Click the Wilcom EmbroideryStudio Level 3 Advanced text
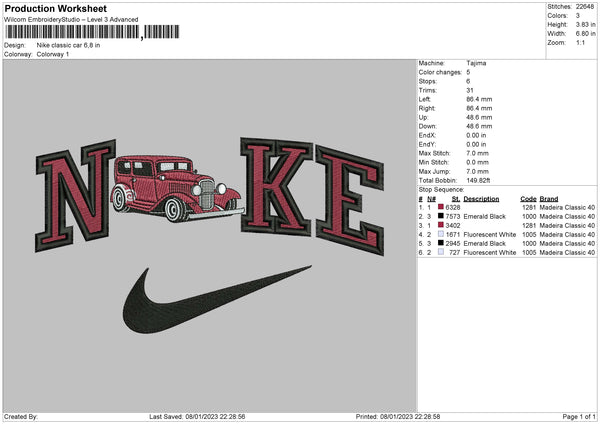The height and width of the screenshot is (424, 600). click(x=71, y=20)
